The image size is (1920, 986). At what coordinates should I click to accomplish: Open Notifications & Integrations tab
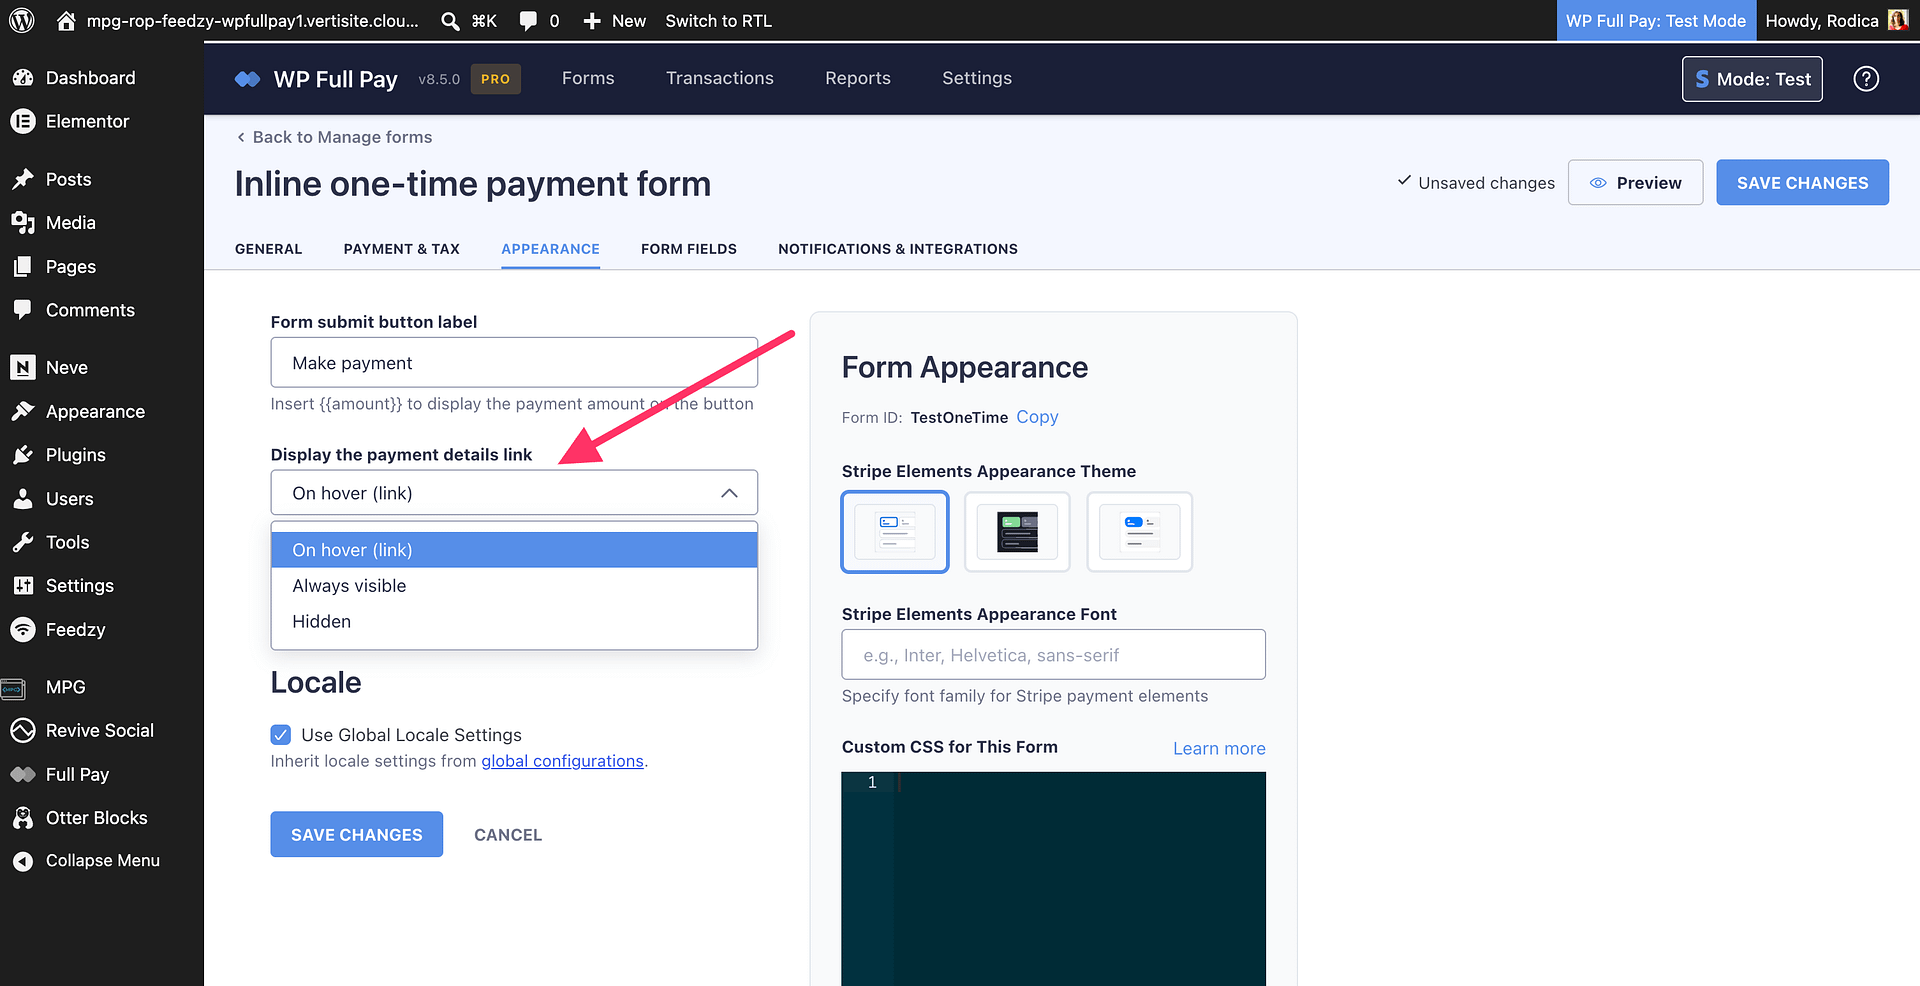click(898, 249)
